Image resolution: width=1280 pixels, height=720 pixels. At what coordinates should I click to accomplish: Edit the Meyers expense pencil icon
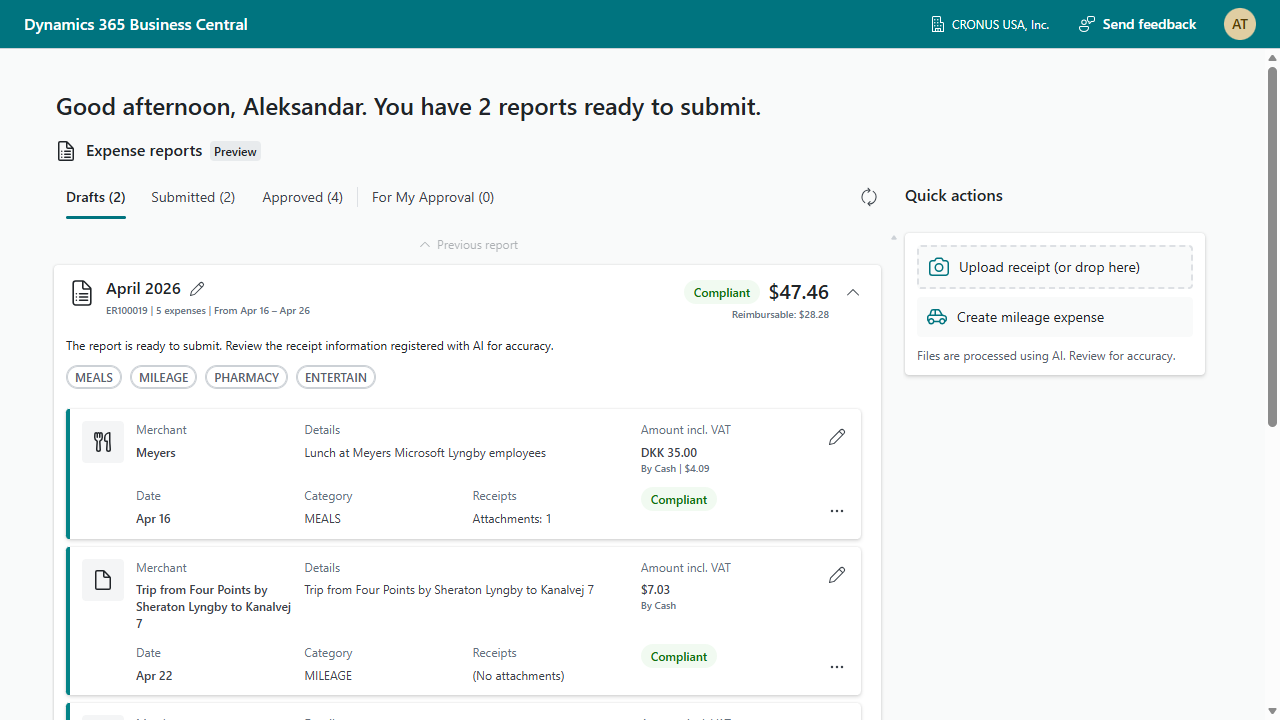click(837, 437)
